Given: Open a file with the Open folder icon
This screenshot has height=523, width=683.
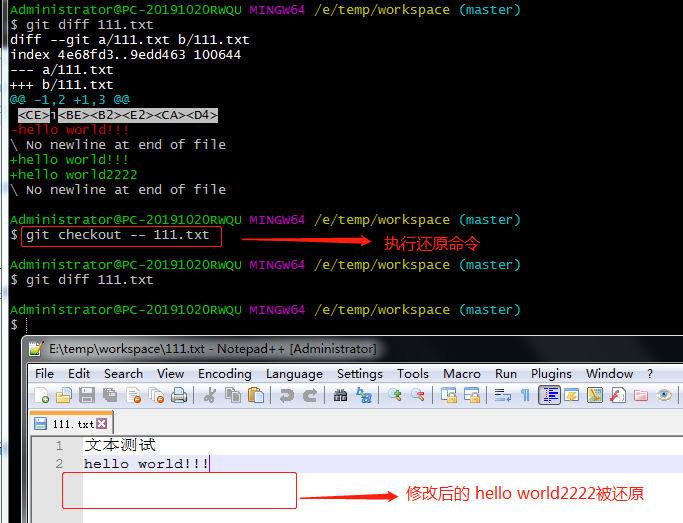Looking at the screenshot, I should pyautogui.click(x=64, y=395).
